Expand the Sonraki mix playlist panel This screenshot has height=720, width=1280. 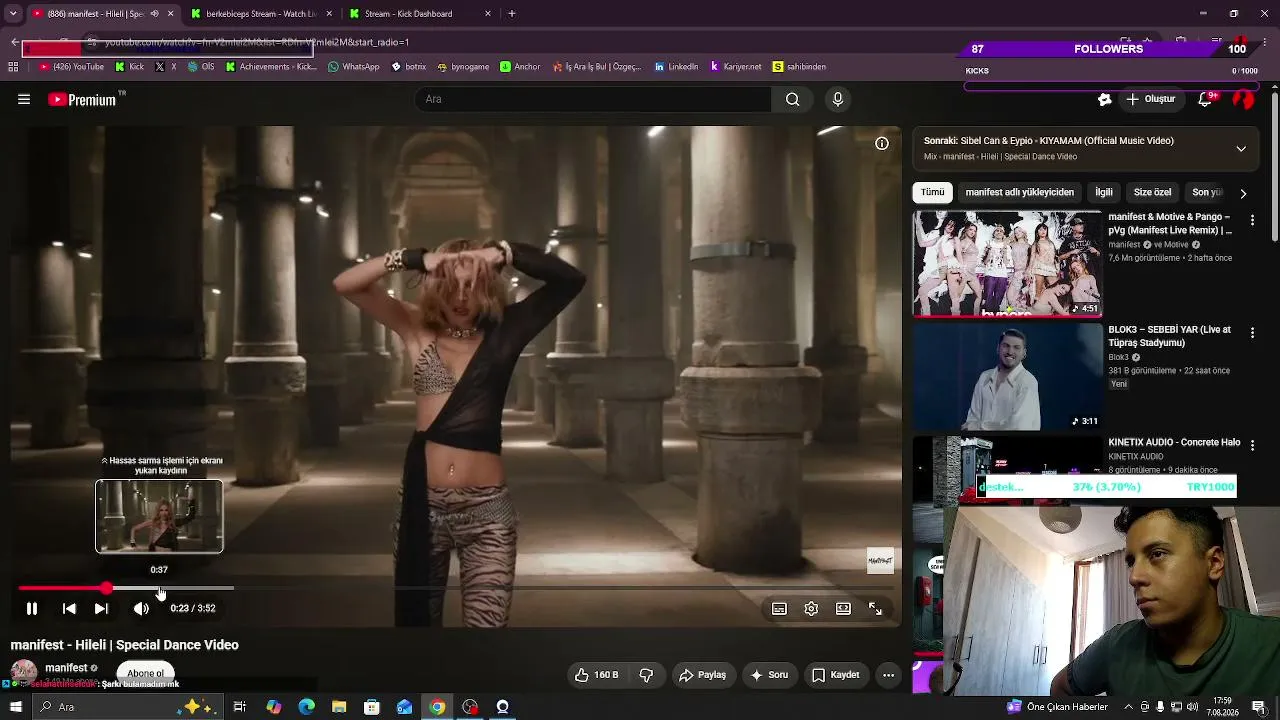(x=1241, y=149)
